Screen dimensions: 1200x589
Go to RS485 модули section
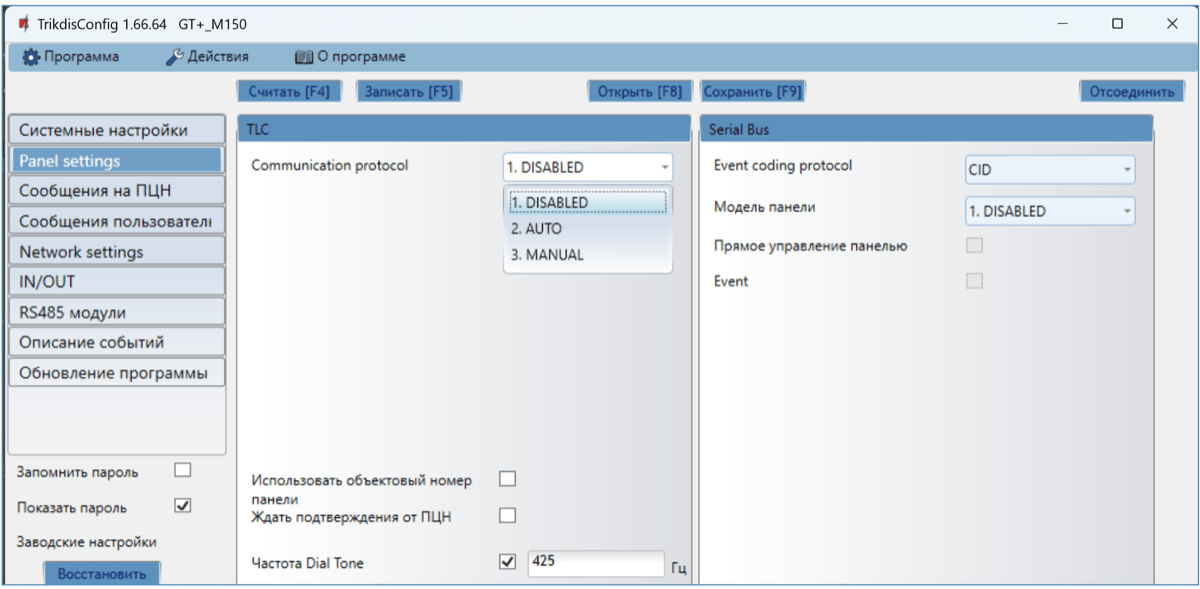(x=115, y=312)
